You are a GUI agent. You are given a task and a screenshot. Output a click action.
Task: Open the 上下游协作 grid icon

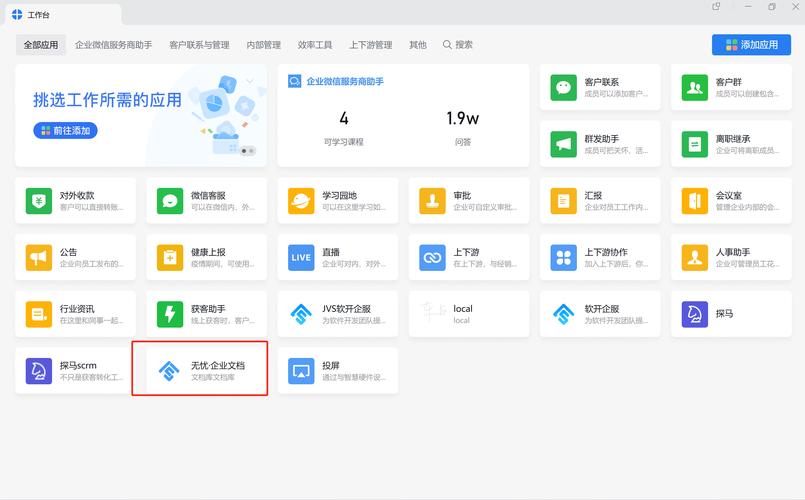click(x=564, y=258)
